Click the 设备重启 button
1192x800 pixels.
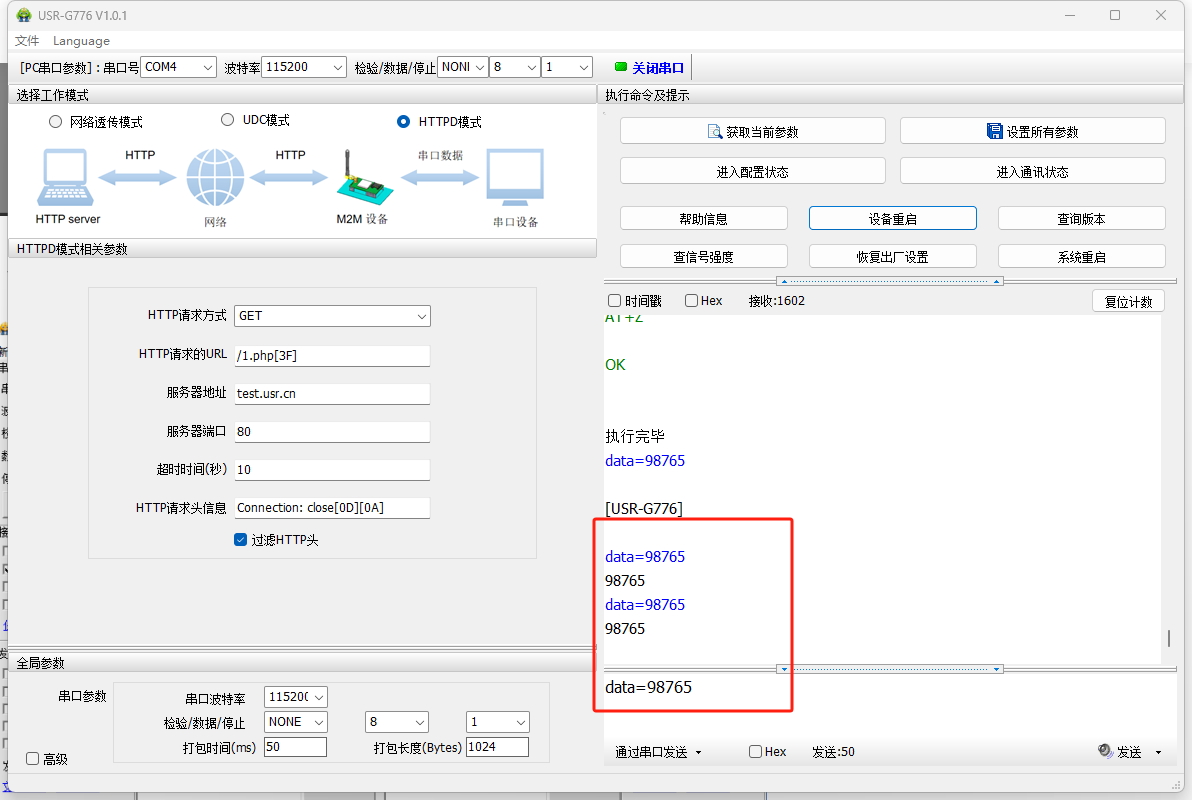click(x=892, y=219)
